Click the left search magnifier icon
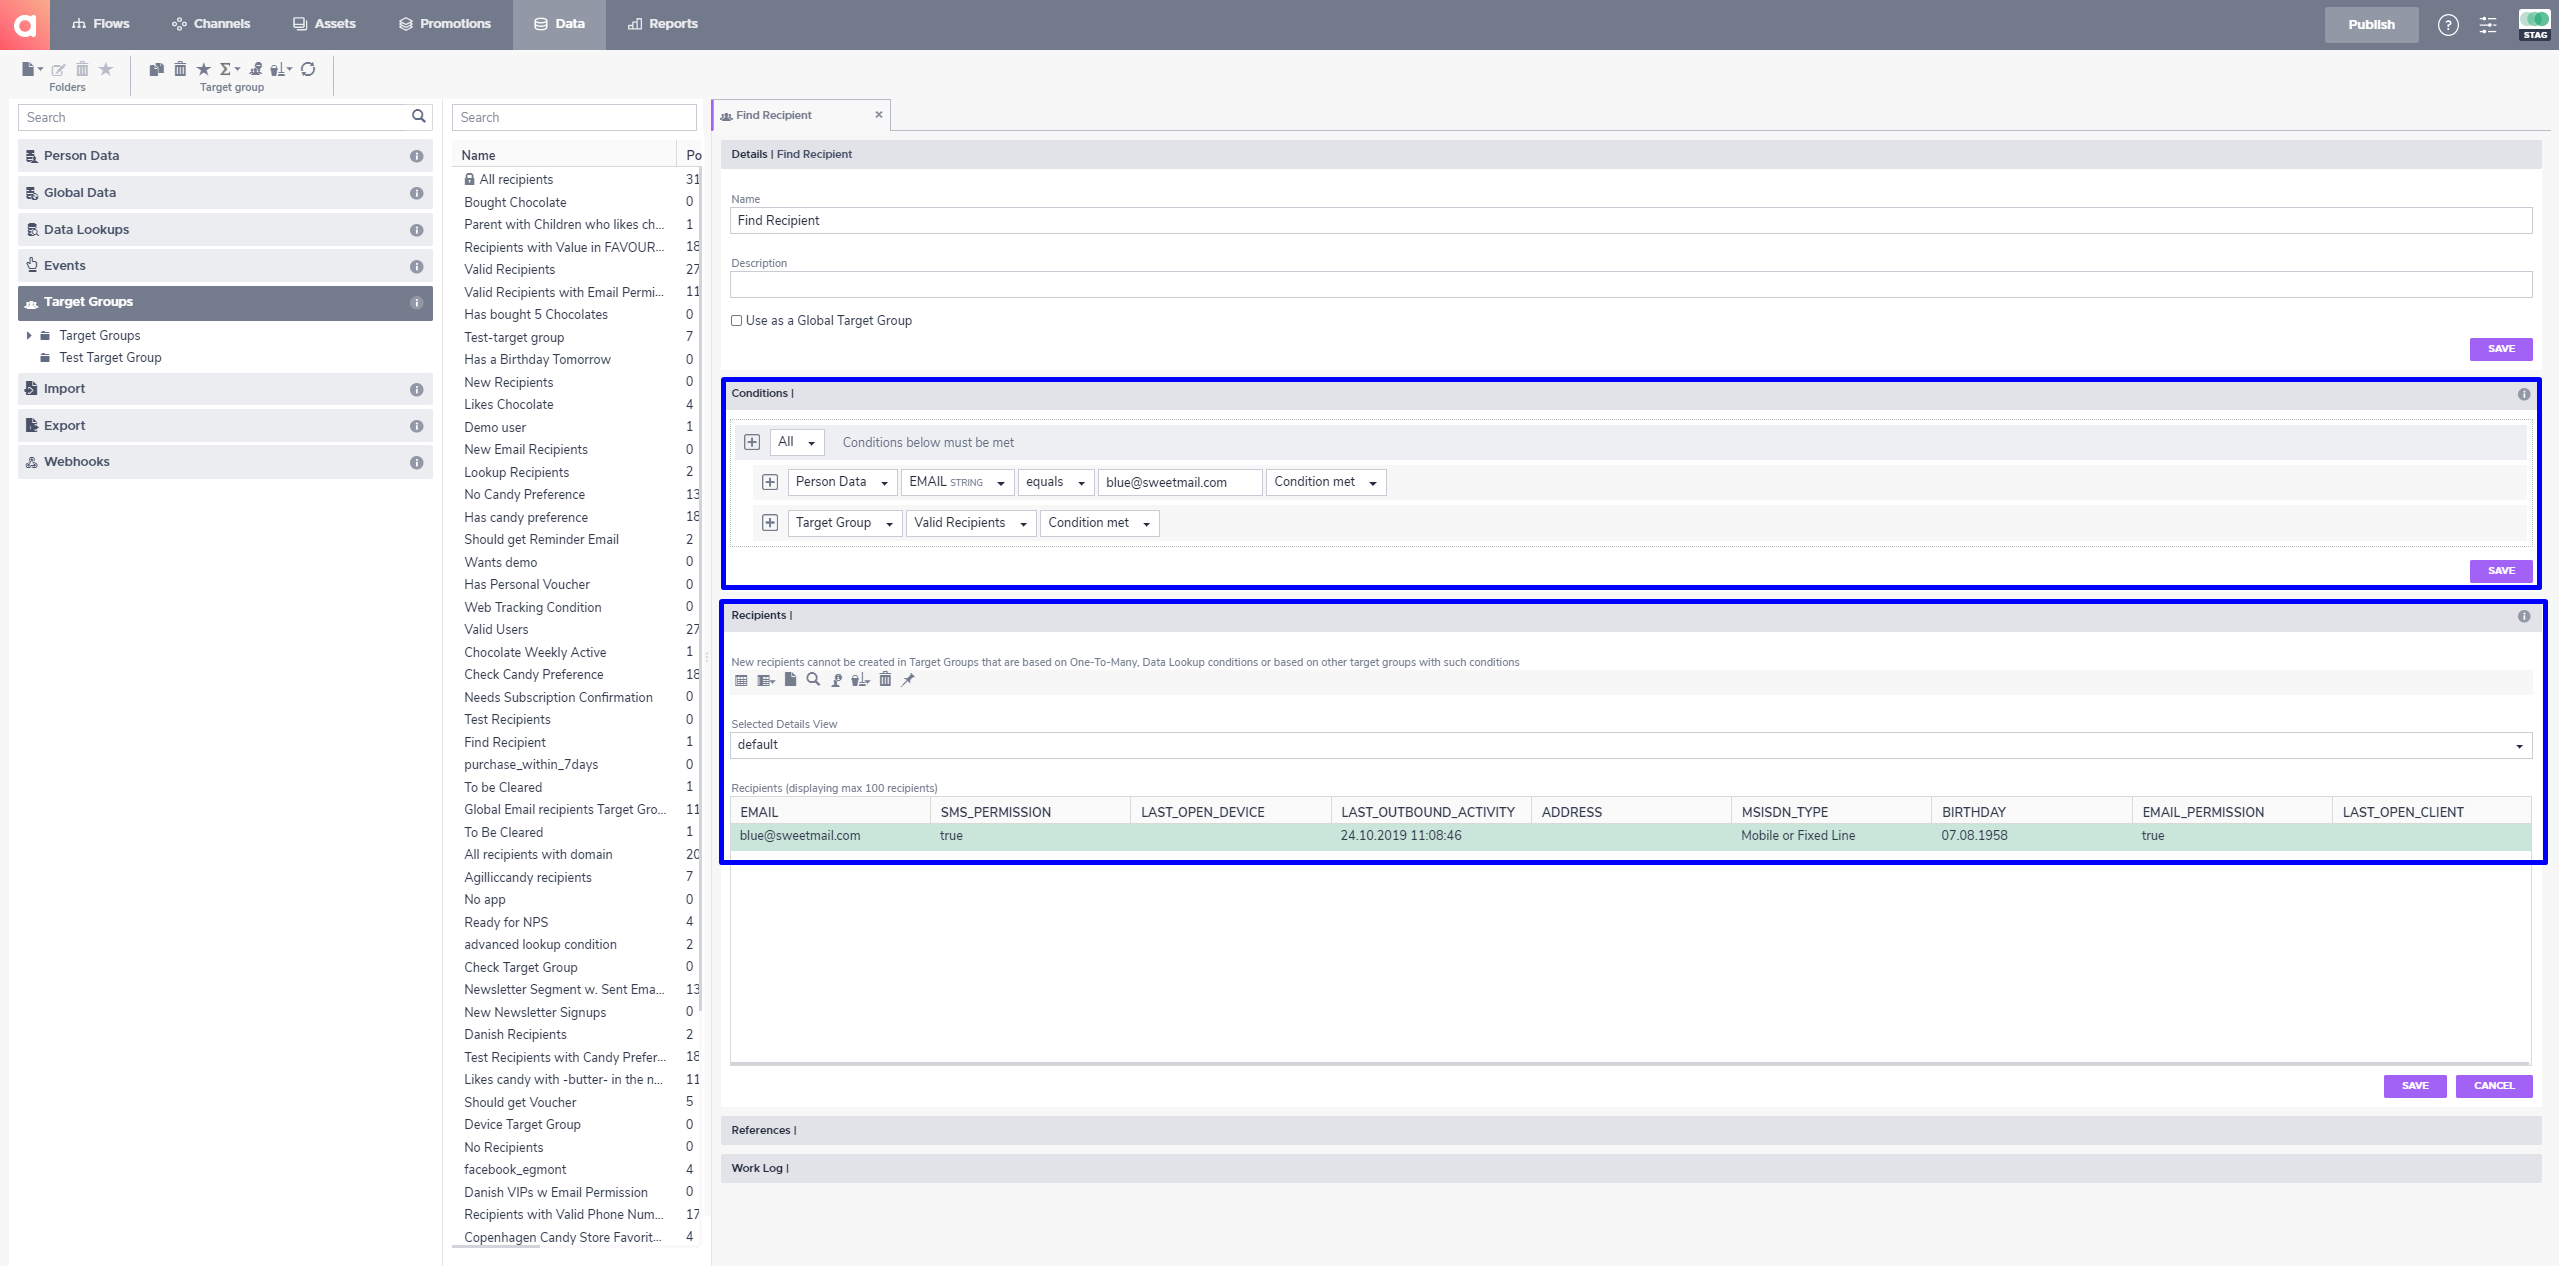The height and width of the screenshot is (1266, 2559). pyautogui.click(x=419, y=117)
